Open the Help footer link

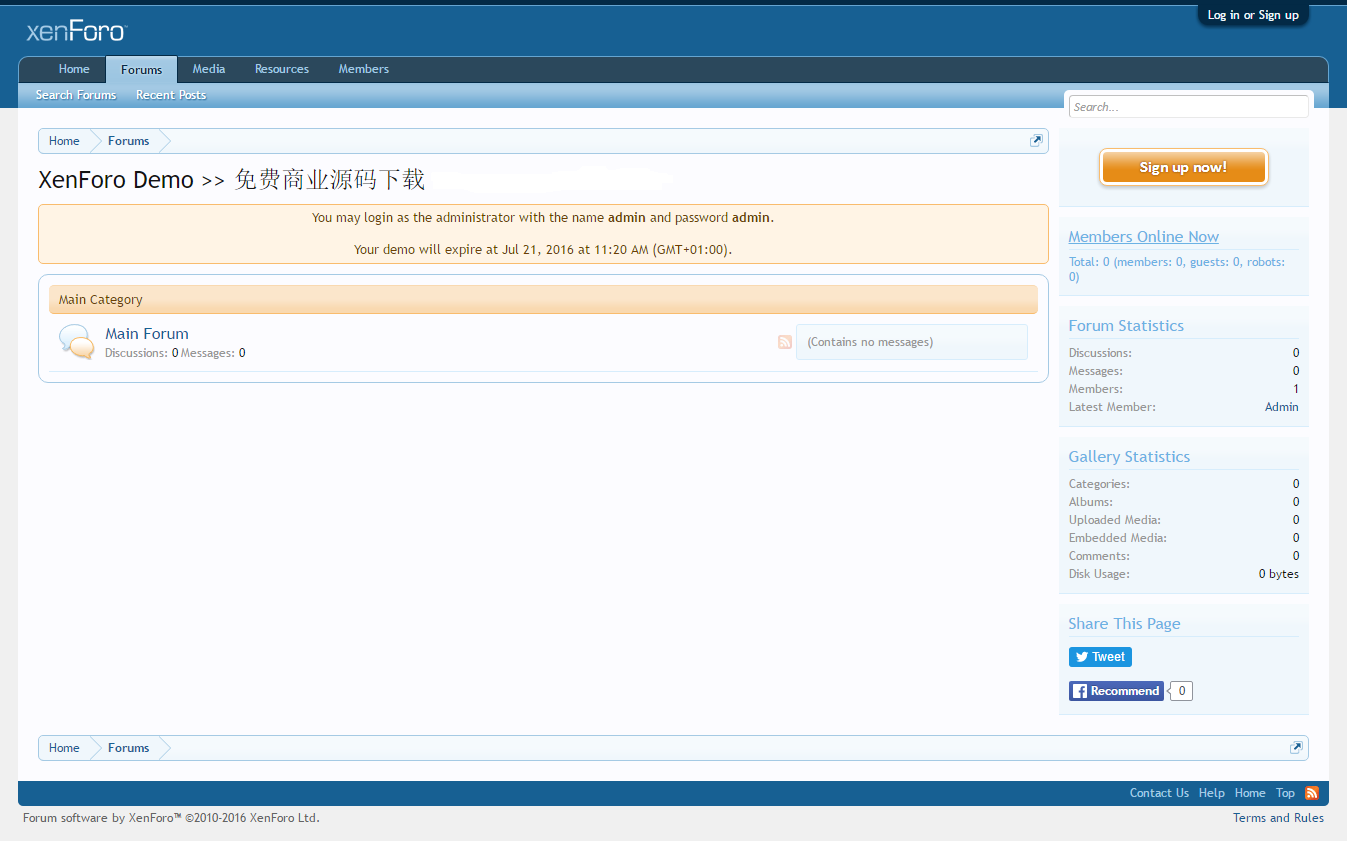point(1212,793)
